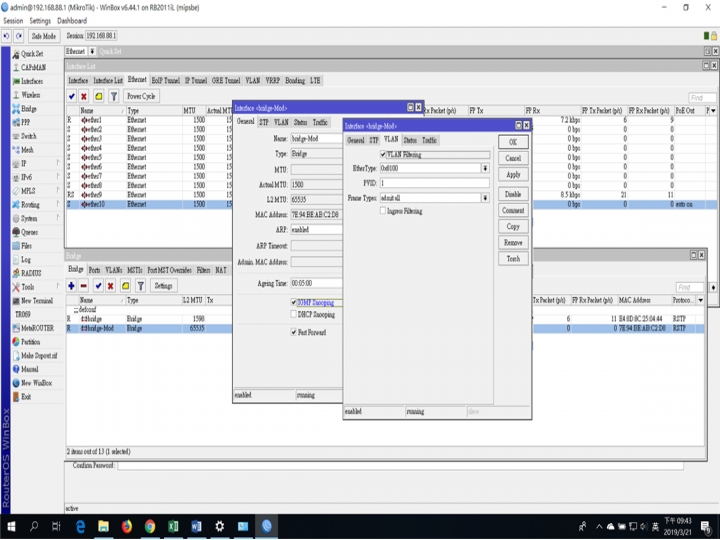
Task: Click the blue plus Add icon in Bridge window
Action: click(71, 286)
